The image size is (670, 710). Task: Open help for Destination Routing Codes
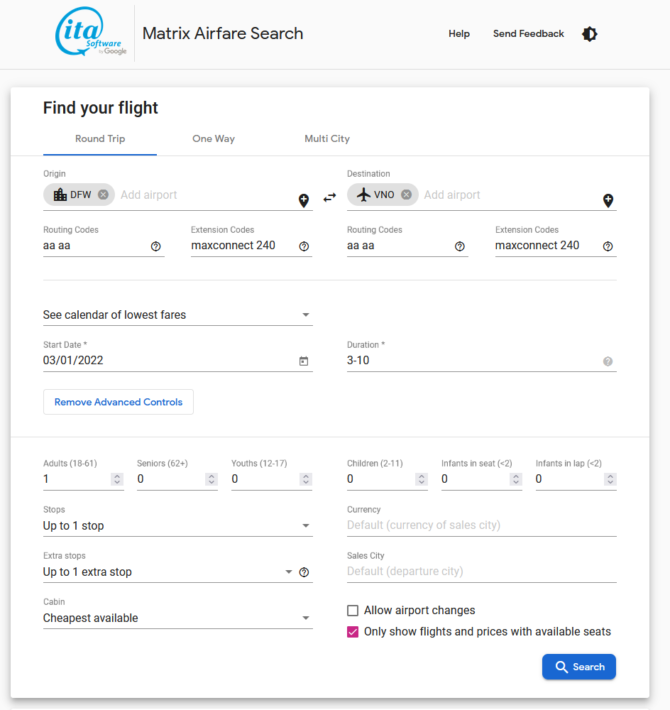[459, 246]
